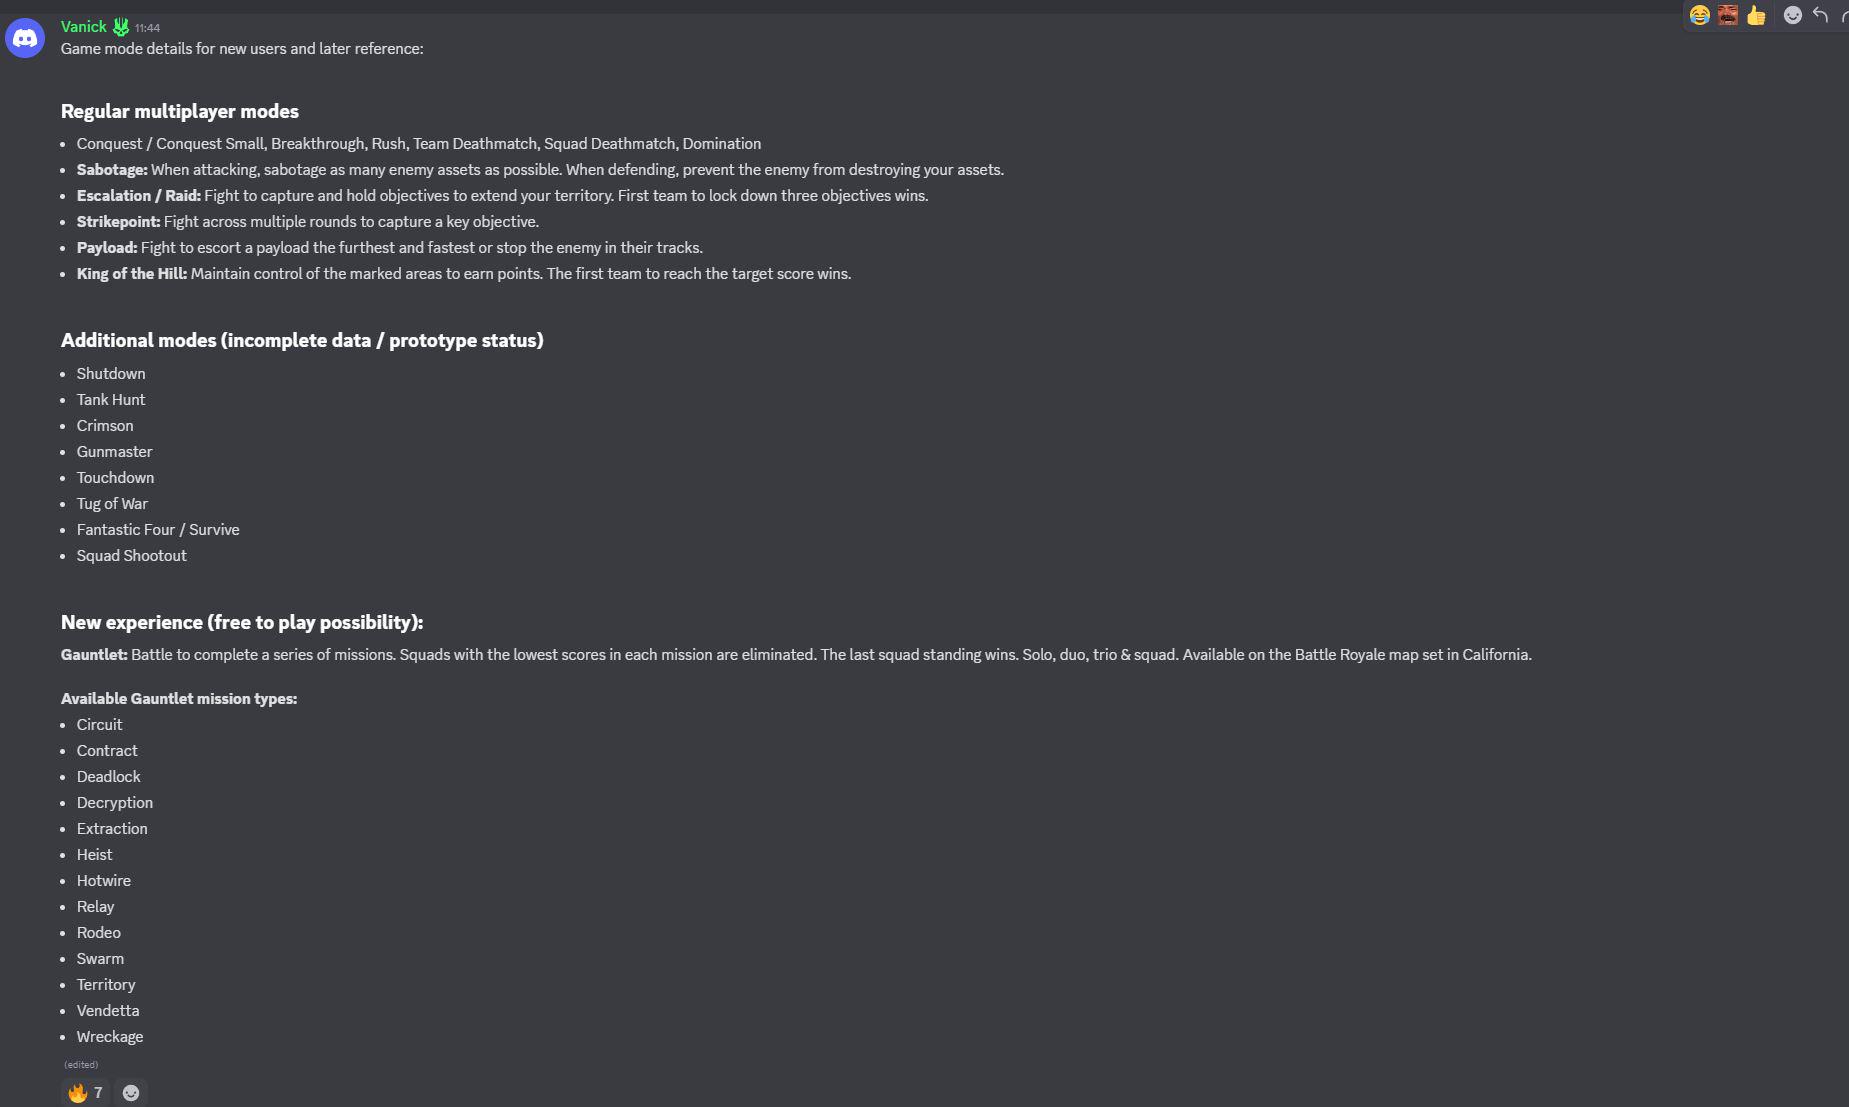
Task: Click the bold Gauntlet: label
Action: 94,655
